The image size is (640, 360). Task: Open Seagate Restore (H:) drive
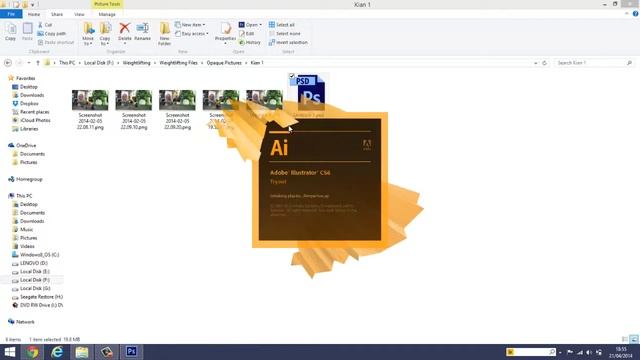click(41, 297)
